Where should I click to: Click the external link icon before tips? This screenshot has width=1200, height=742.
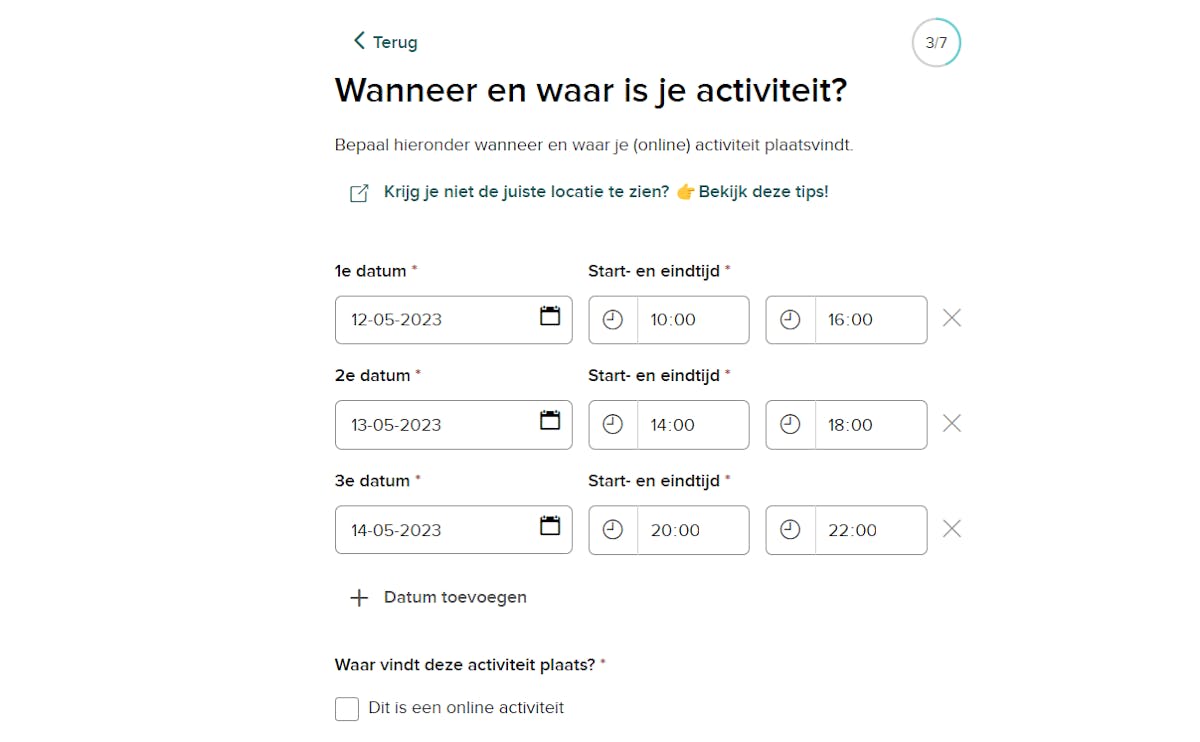[x=359, y=193]
